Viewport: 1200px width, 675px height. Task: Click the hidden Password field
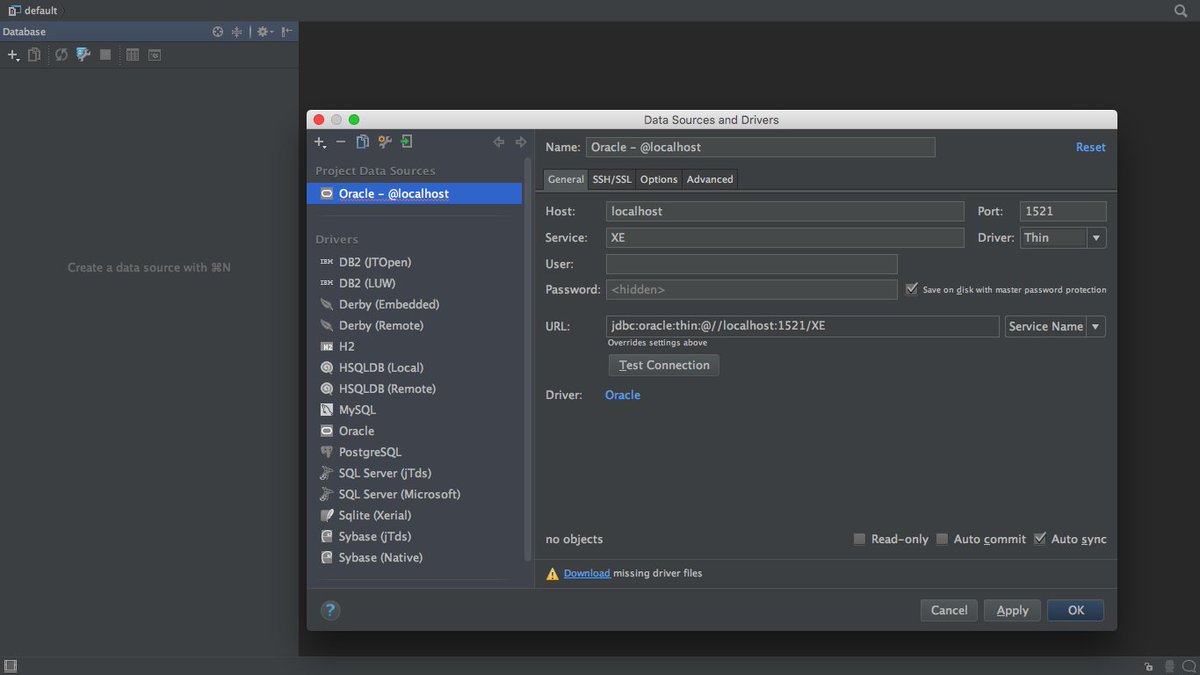752,289
